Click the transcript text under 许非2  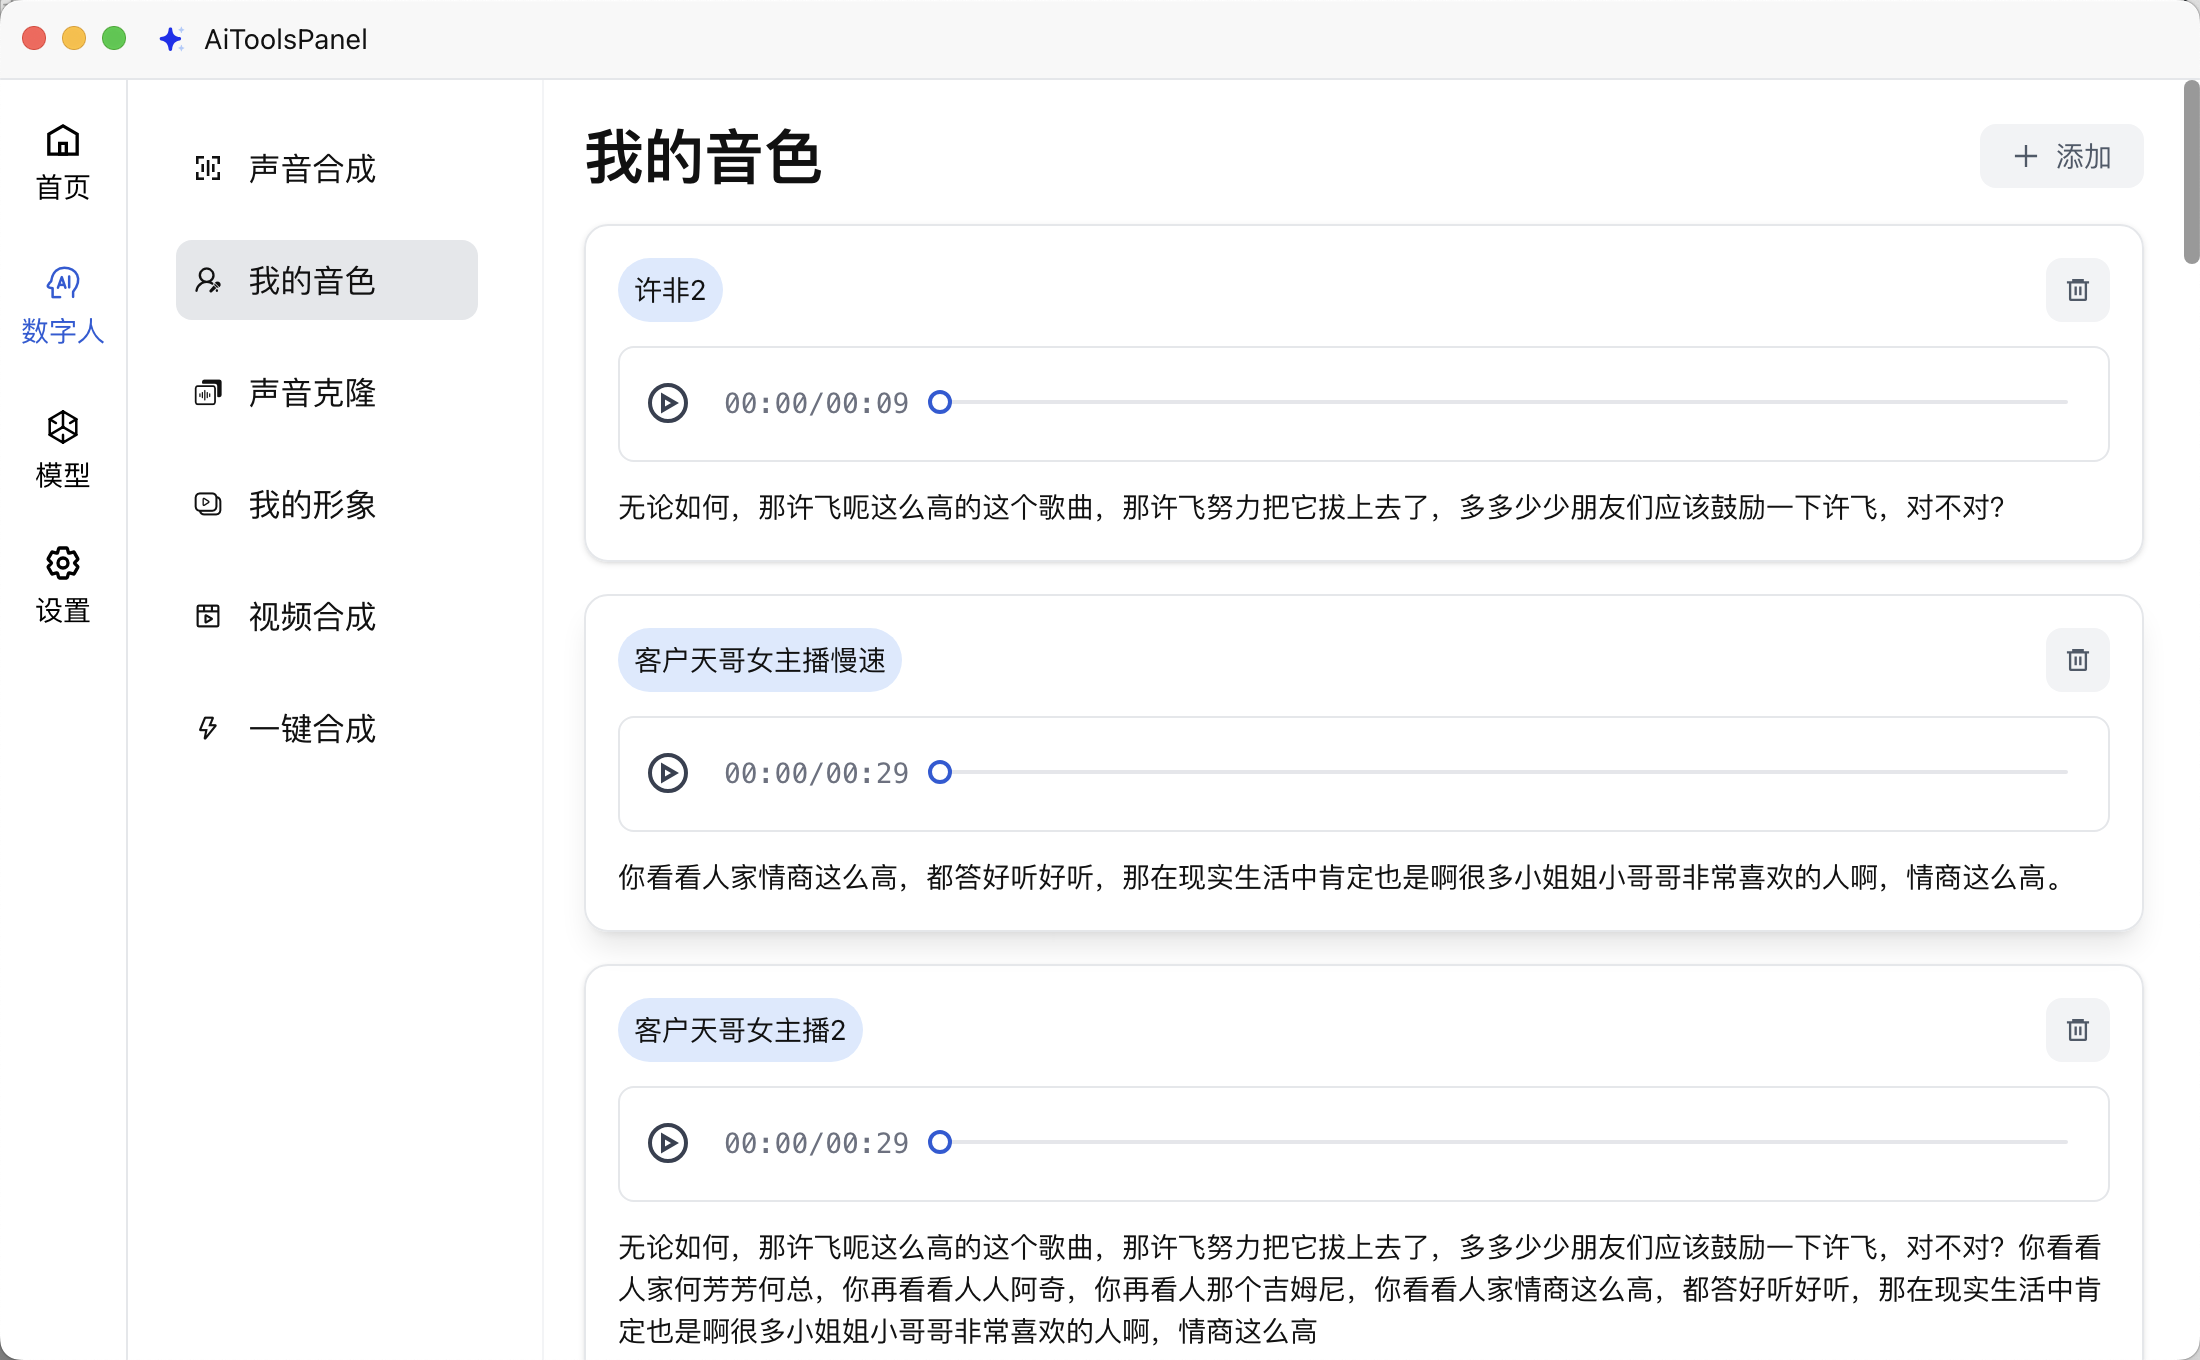pyautogui.click(x=1311, y=508)
